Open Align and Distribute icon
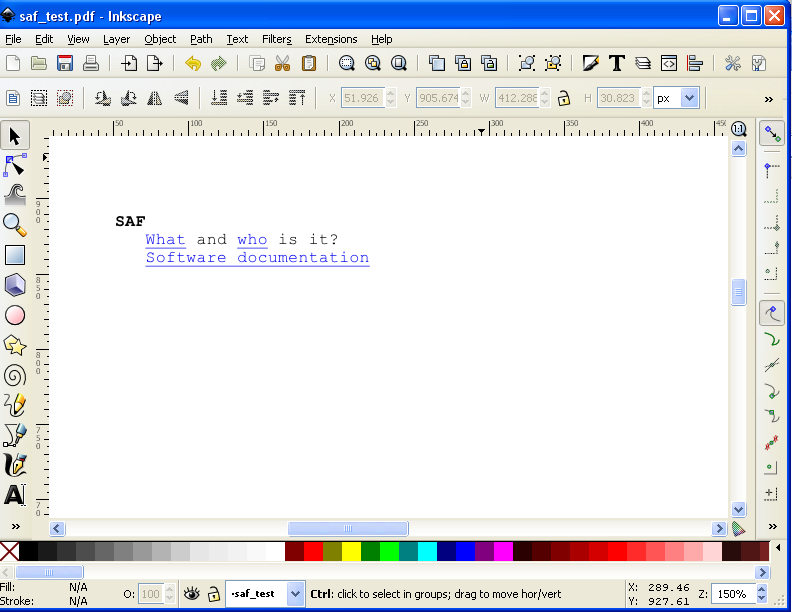 point(695,64)
